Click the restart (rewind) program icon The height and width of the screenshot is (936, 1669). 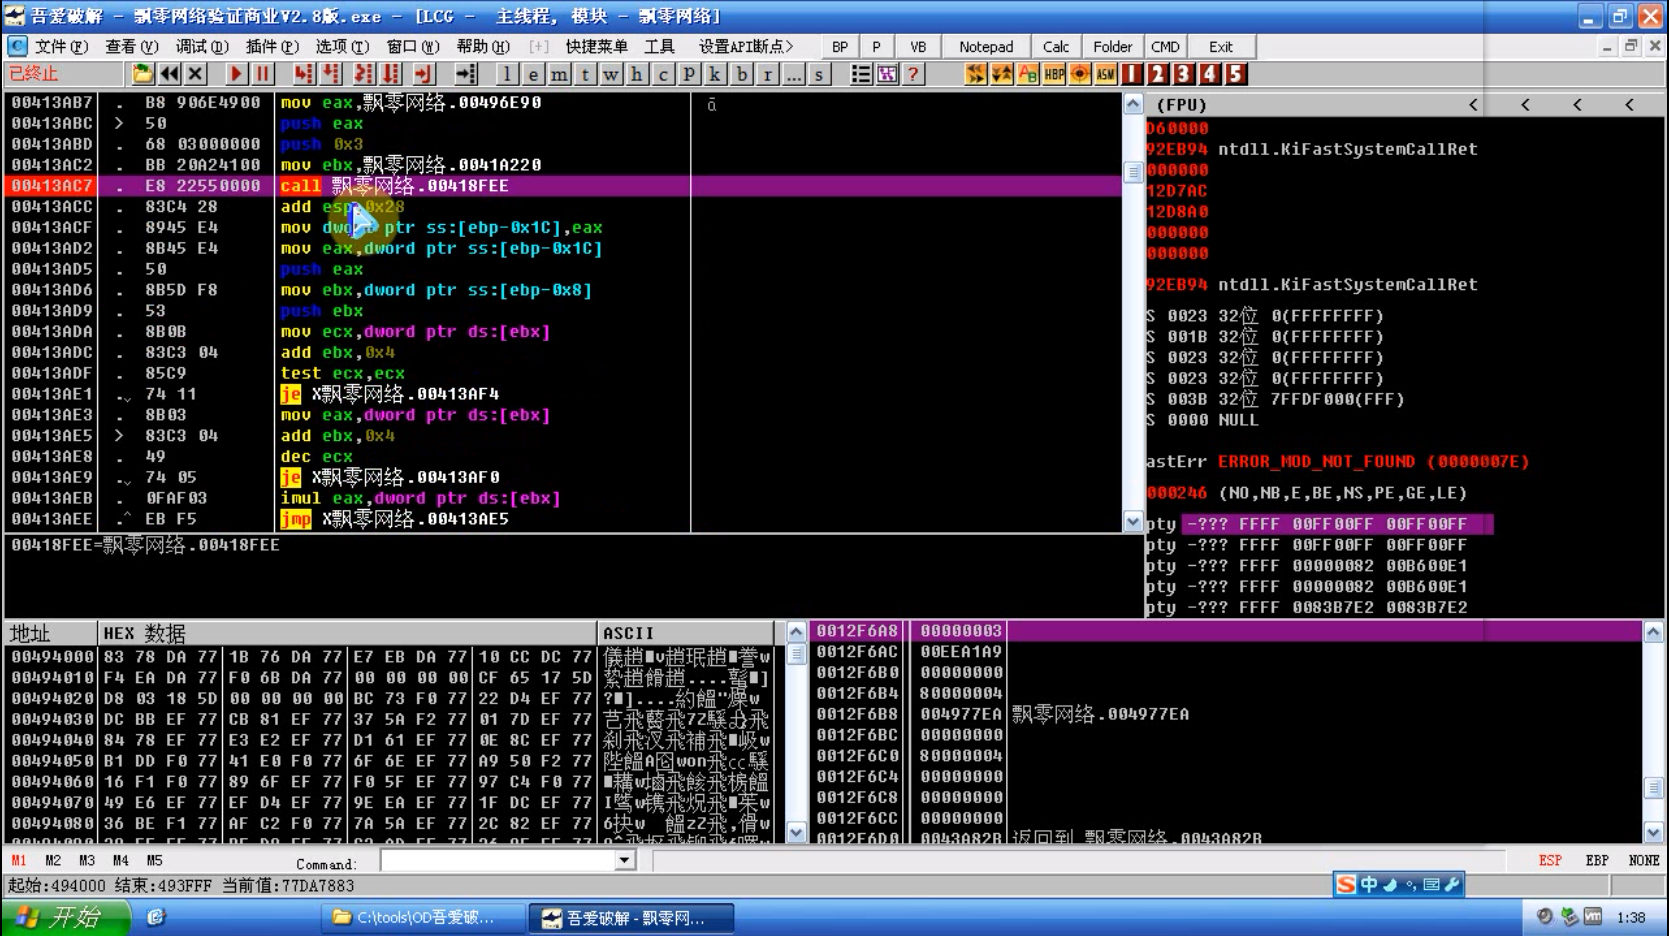[169, 74]
